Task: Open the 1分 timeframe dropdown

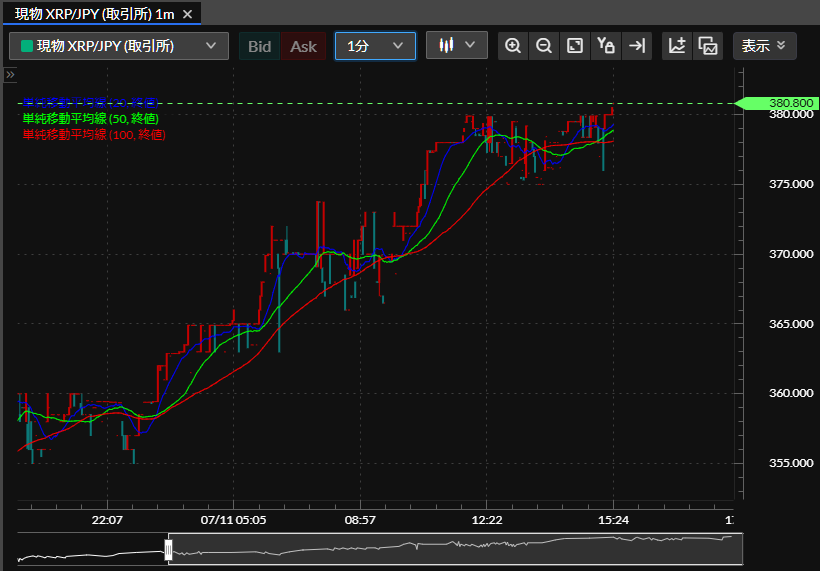Action: pos(375,46)
